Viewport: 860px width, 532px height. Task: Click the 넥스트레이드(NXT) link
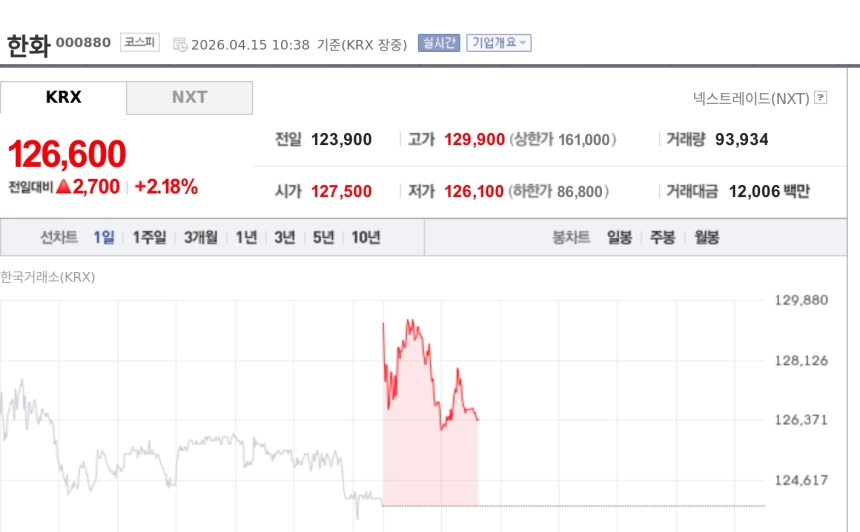[x=750, y=98]
